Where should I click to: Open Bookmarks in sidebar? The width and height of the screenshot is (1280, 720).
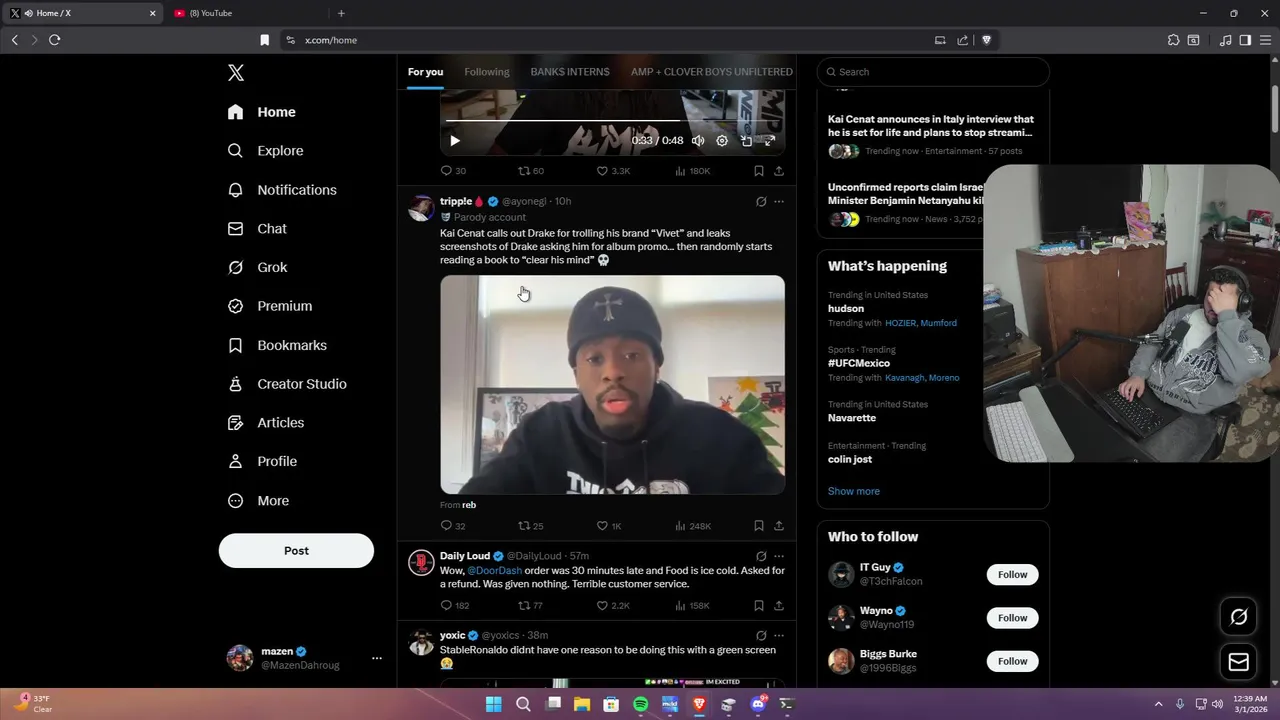coord(278,345)
